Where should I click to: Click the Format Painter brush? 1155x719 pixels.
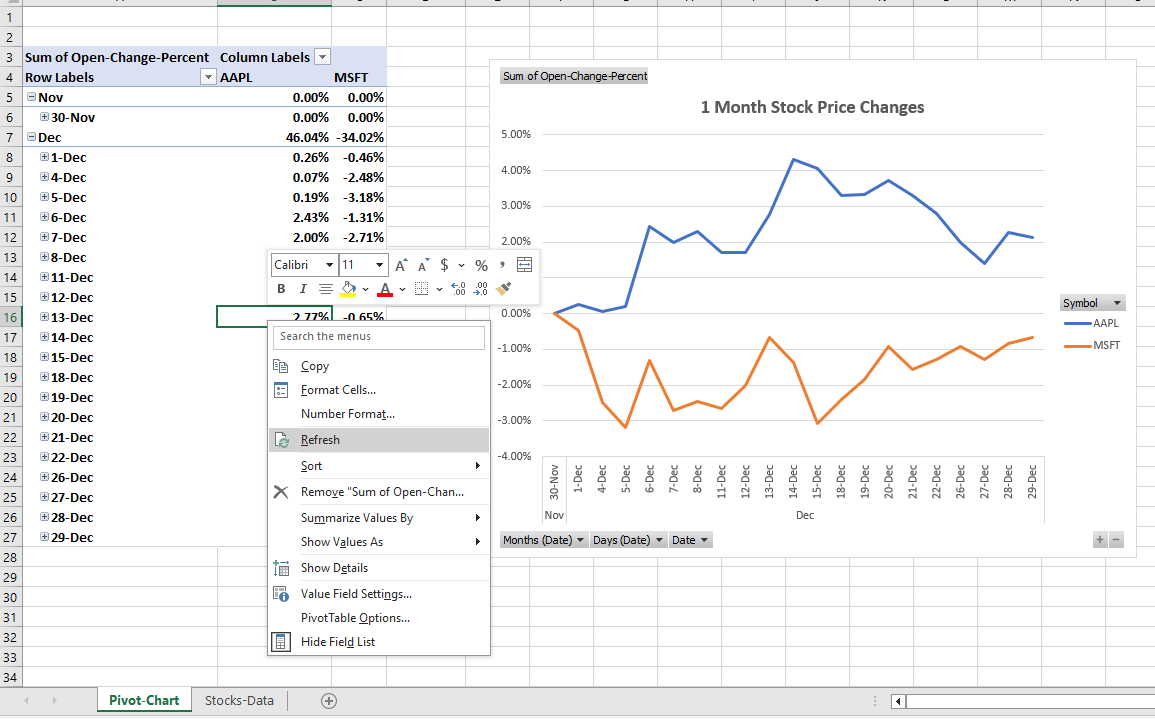pos(504,289)
